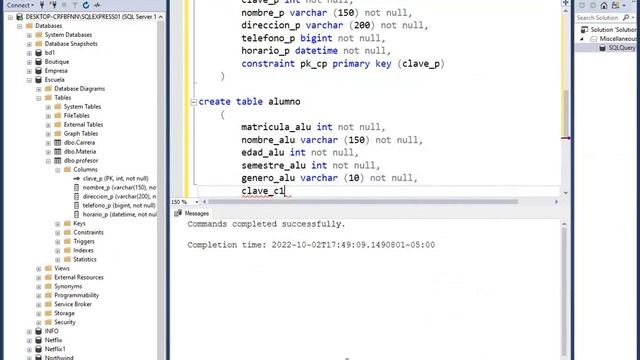Click the query editor horizontal scrollbar thumb
The height and width of the screenshot is (360, 640).
tap(363, 202)
